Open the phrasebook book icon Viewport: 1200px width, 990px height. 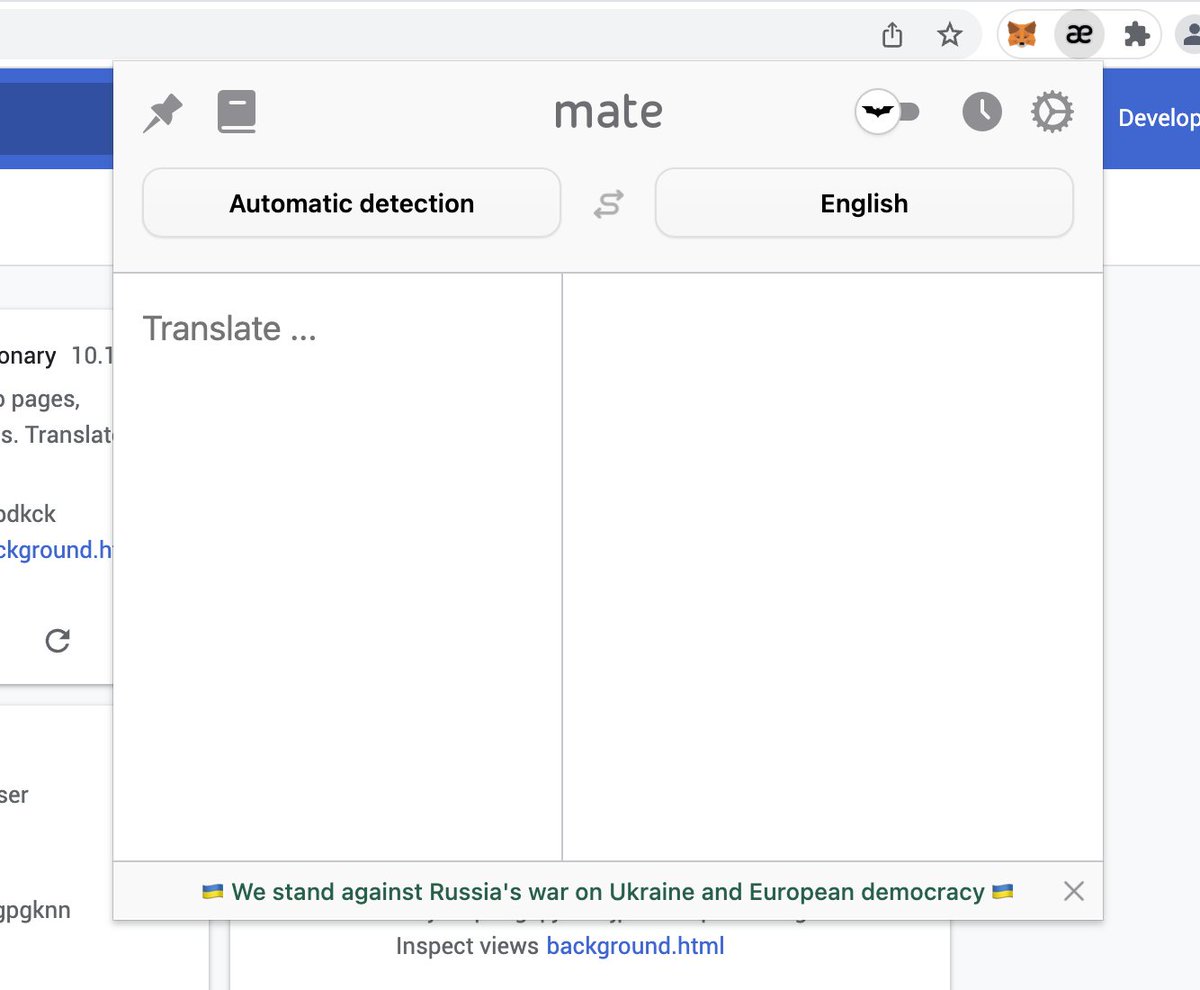[237, 112]
